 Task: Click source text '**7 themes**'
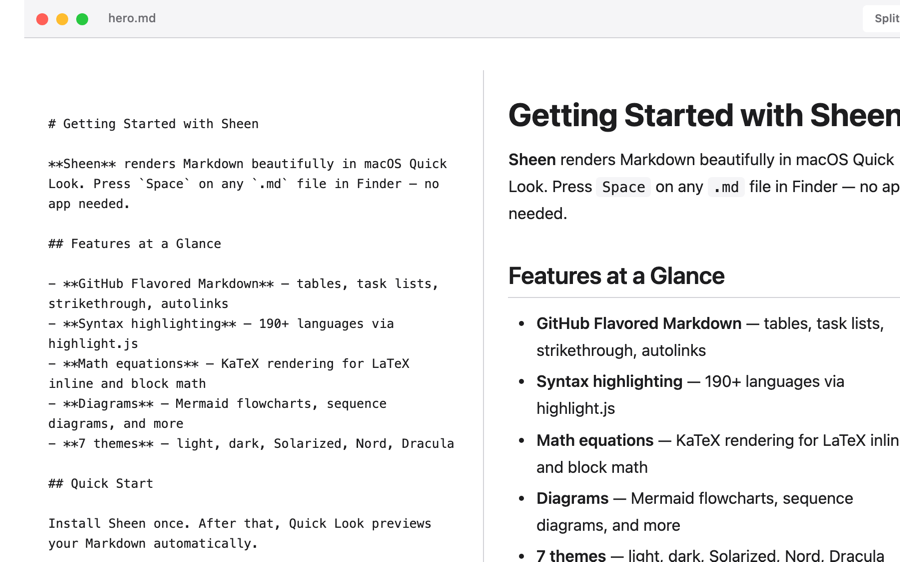[x=108, y=444]
